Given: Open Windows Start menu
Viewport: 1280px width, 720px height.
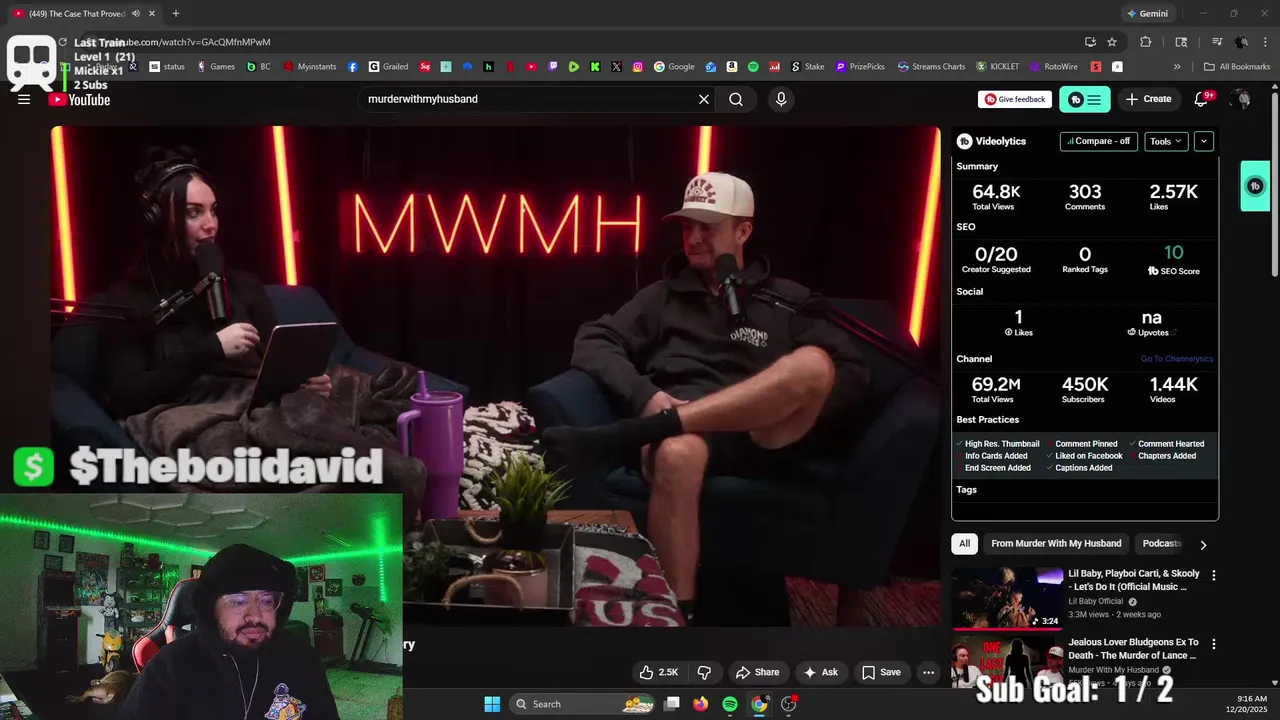Looking at the screenshot, I should point(492,704).
